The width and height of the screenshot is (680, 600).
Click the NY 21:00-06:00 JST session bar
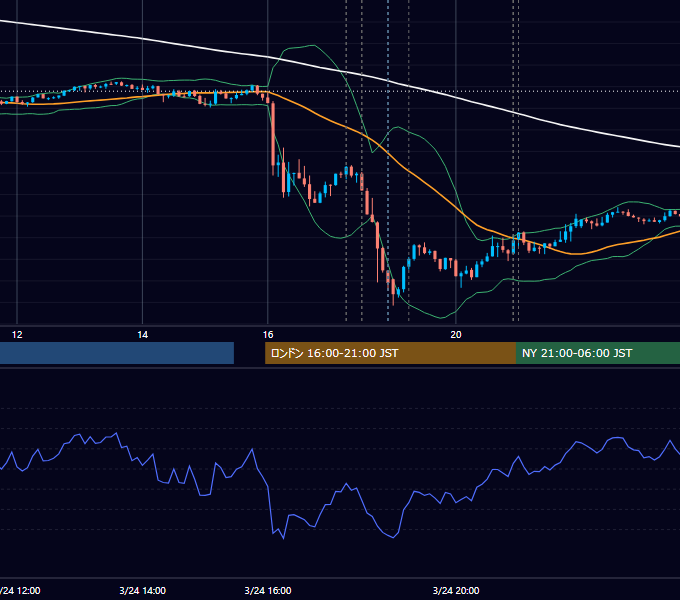point(598,353)
